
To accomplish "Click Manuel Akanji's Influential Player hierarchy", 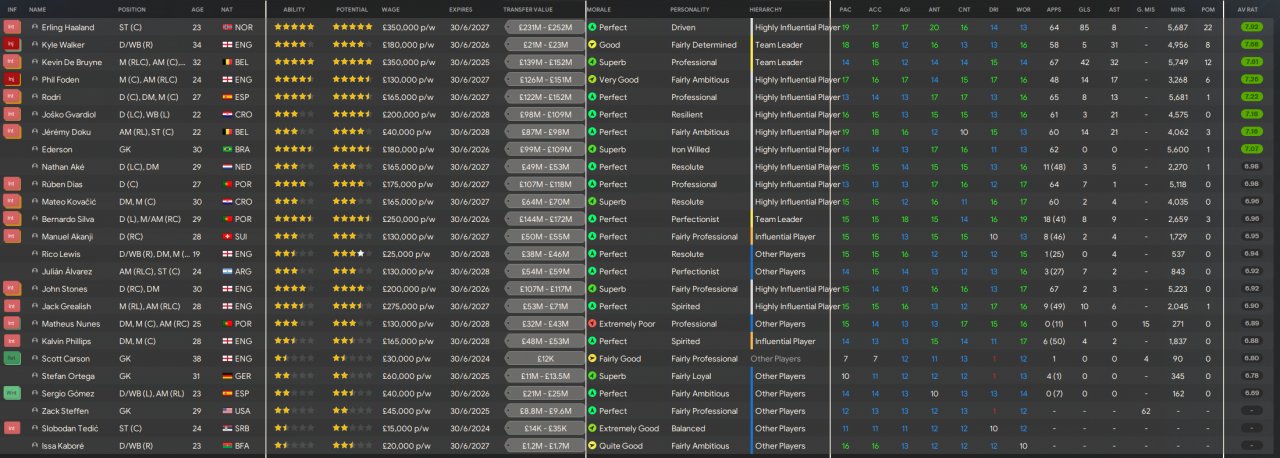I will (x=785, y=236).
